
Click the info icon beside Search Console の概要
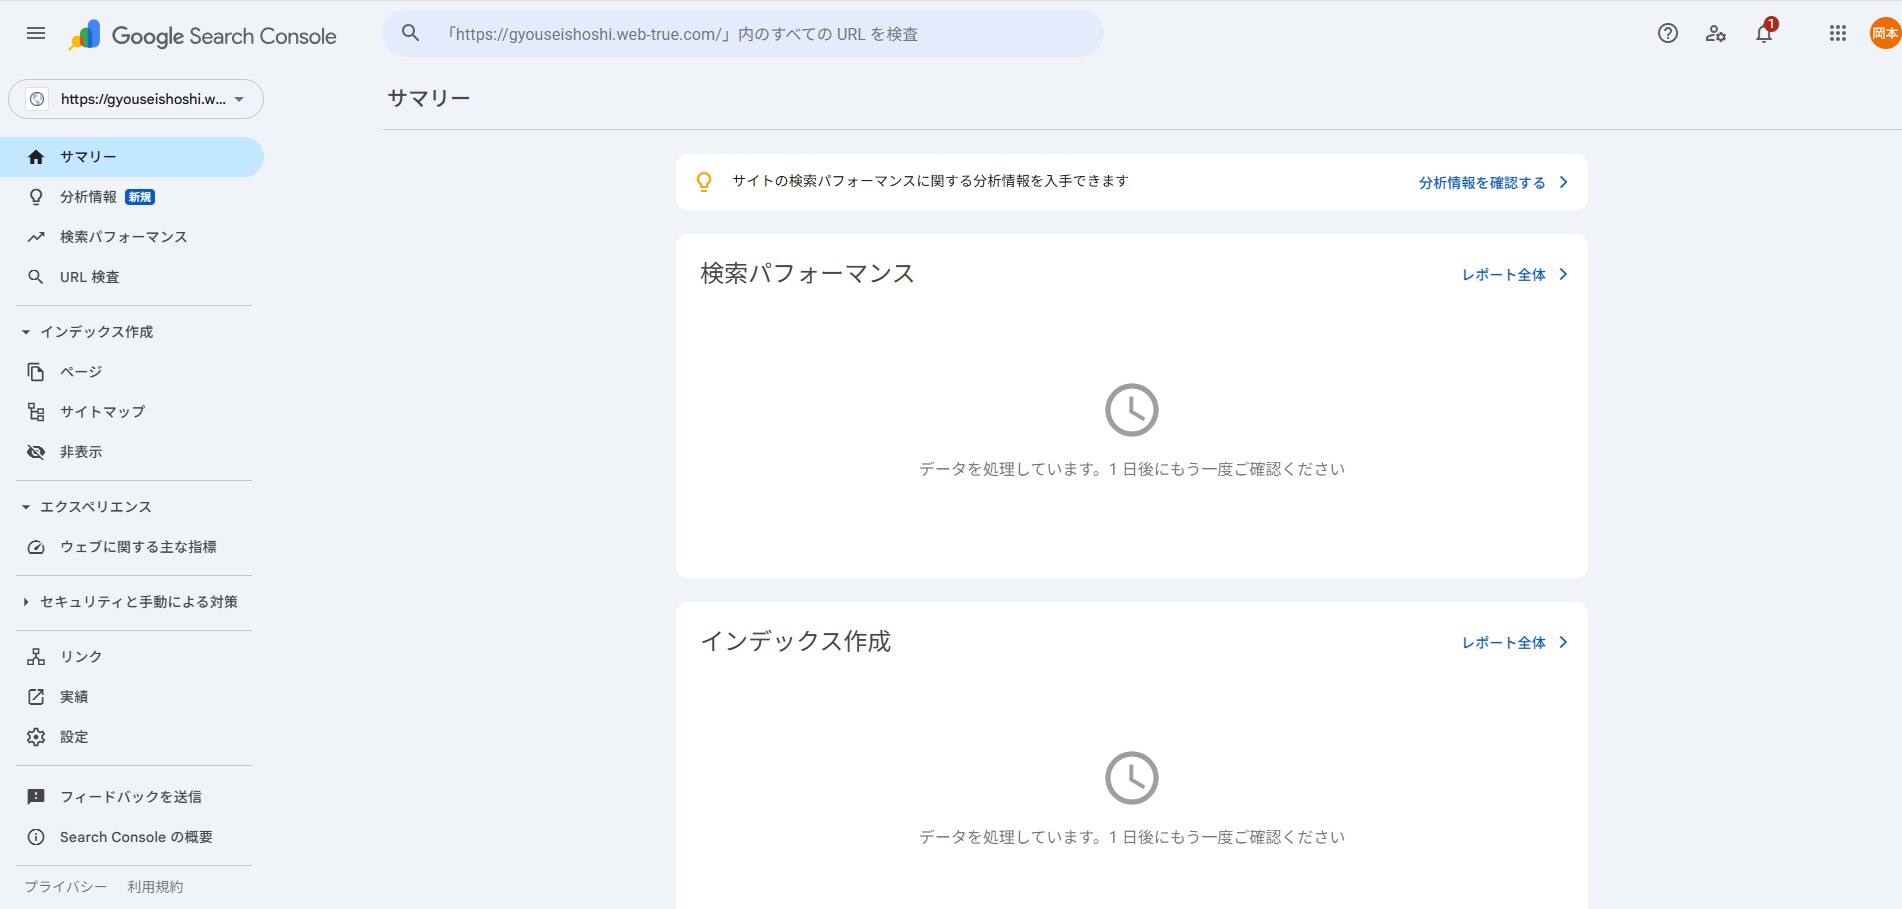[36, 837]
